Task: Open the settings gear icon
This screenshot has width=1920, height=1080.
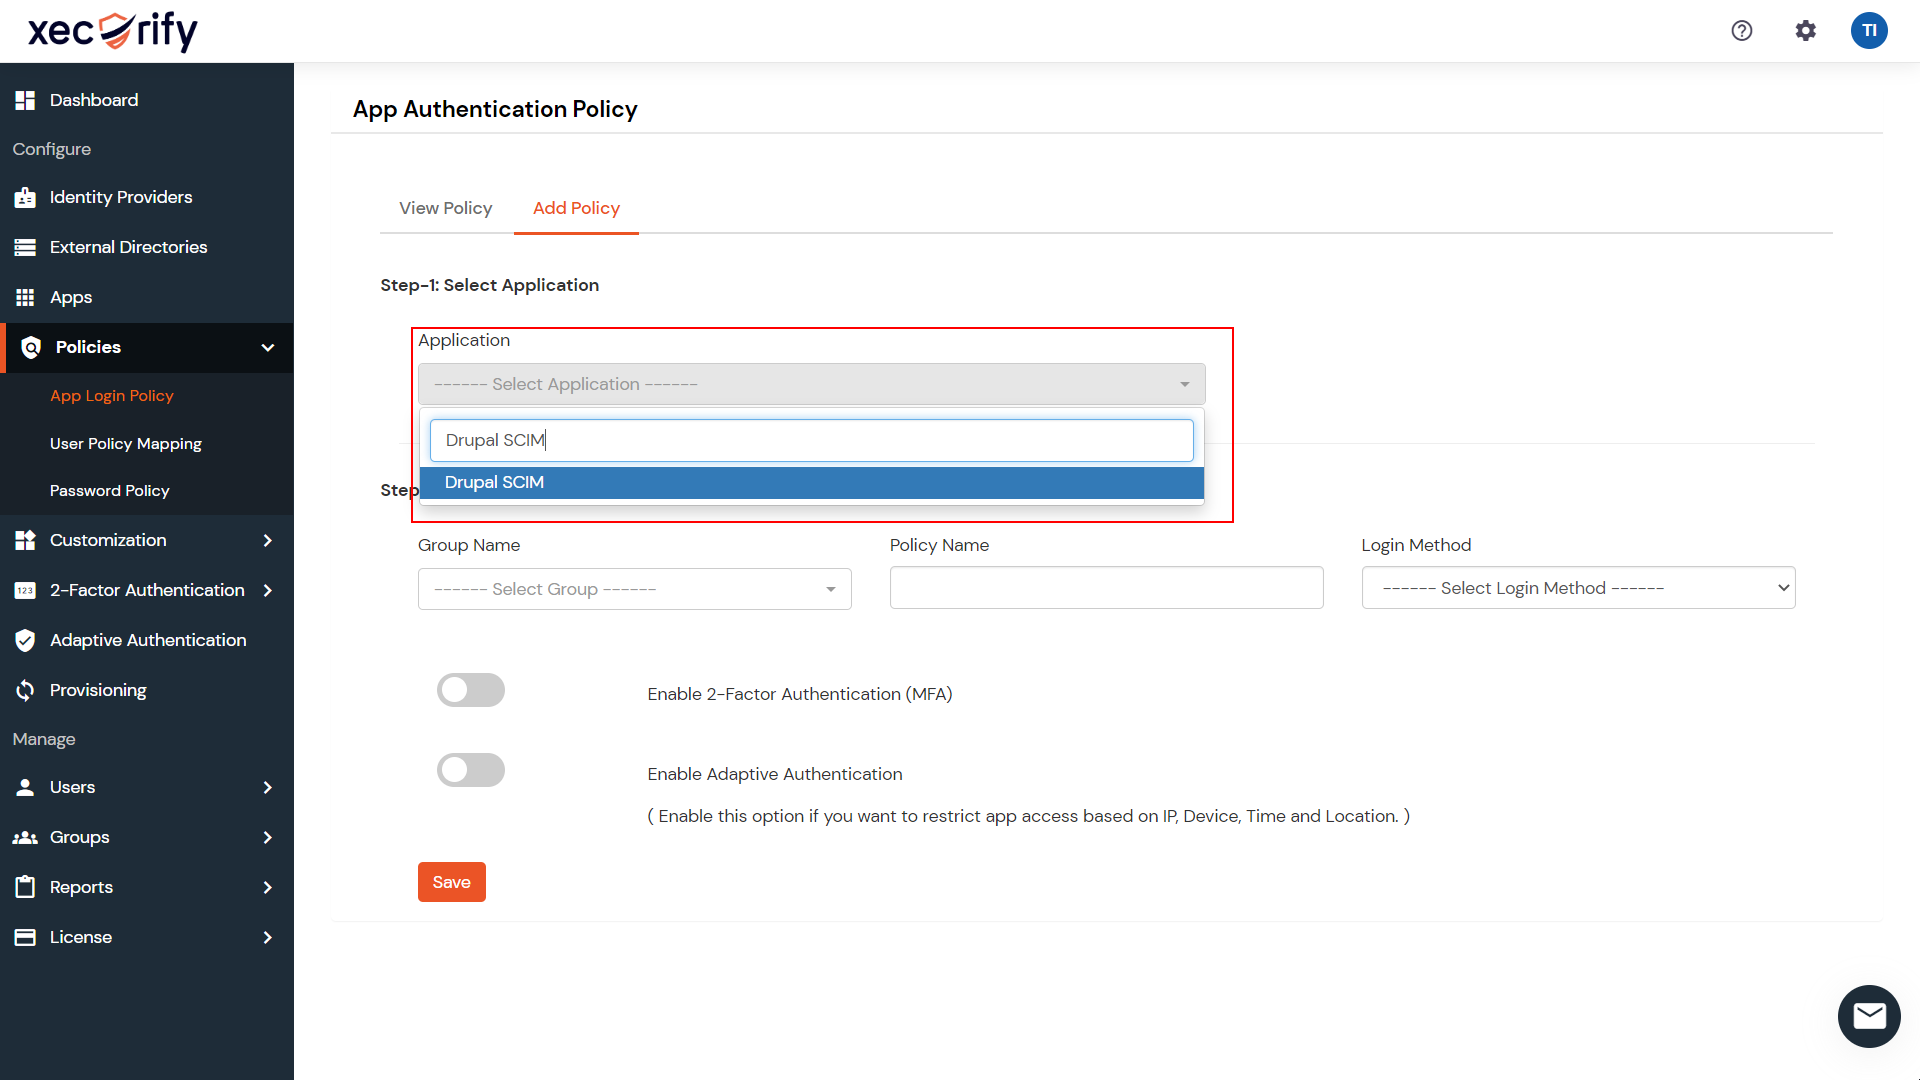Action: coord(1806,31)
